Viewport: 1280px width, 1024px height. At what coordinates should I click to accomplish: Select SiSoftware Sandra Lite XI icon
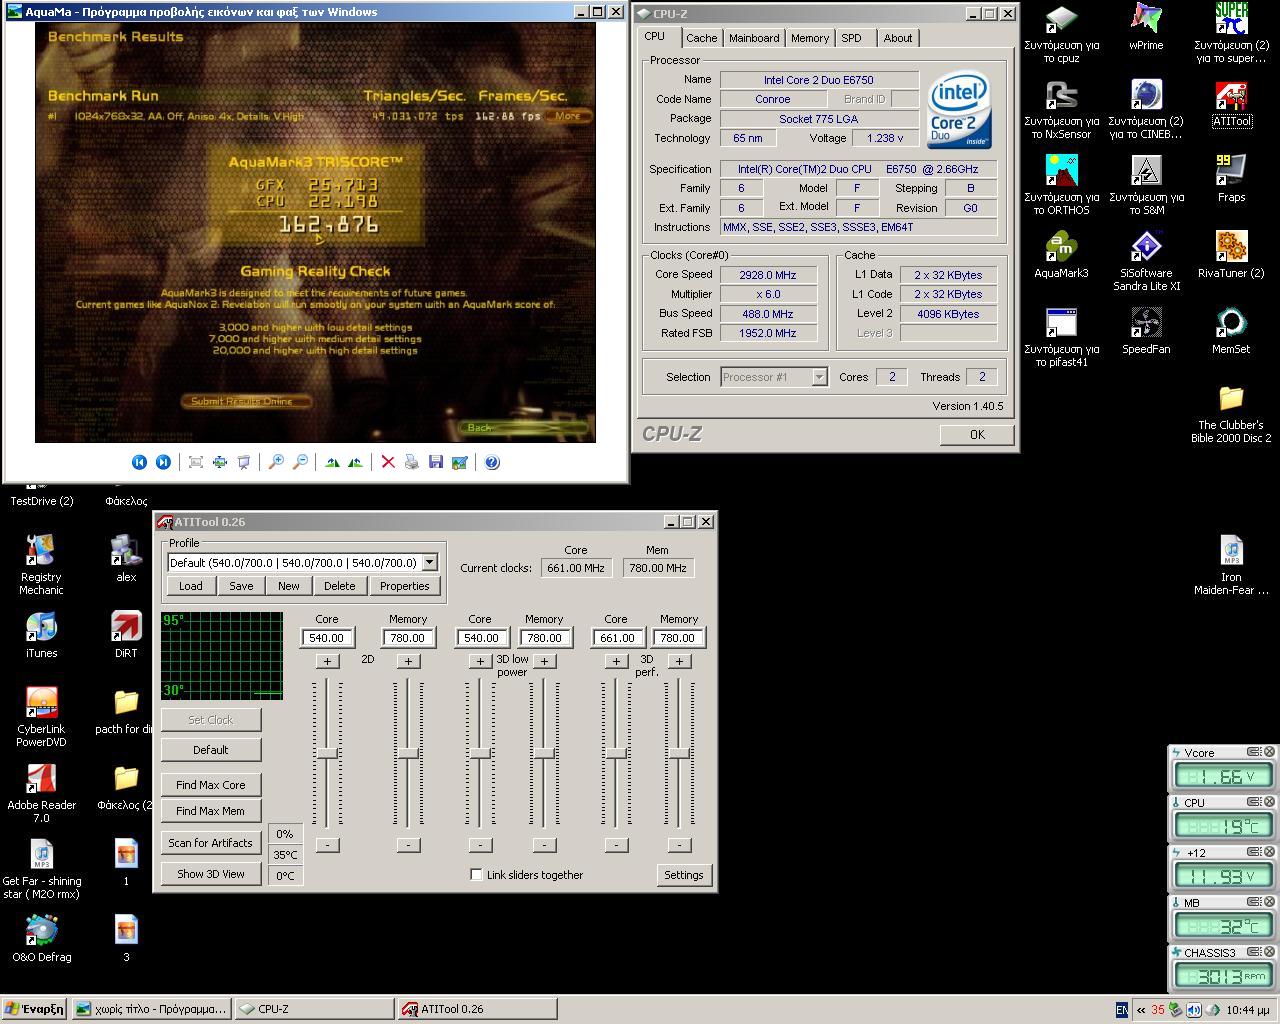tap(1146, 261)
